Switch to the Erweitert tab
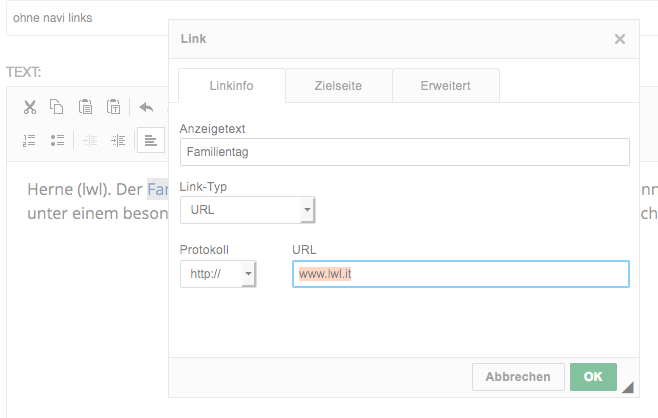 click(x=446, y=86)
